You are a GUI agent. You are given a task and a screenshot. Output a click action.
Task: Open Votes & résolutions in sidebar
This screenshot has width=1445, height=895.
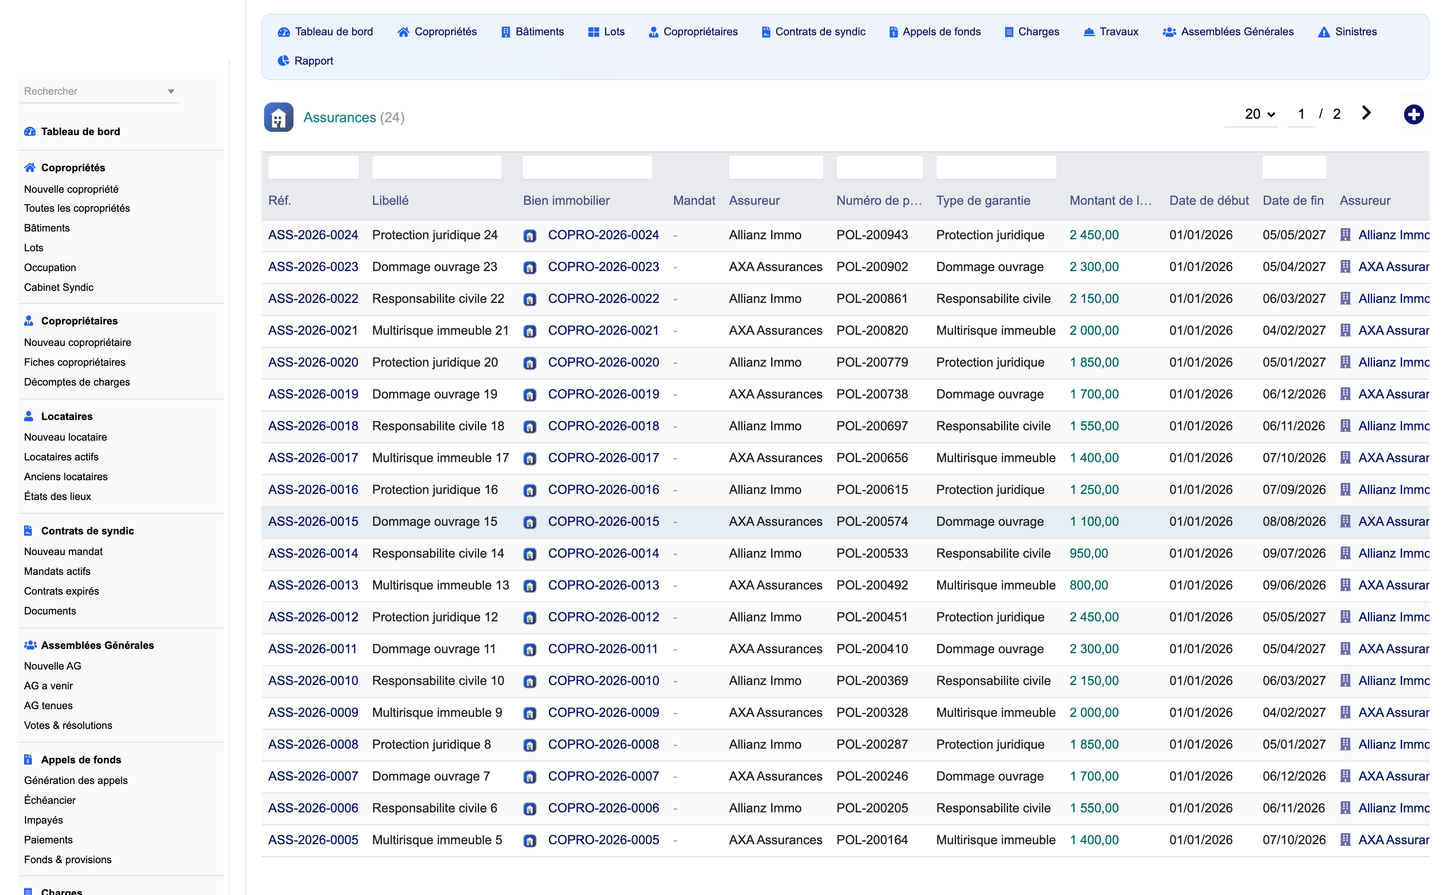(68, 726)
